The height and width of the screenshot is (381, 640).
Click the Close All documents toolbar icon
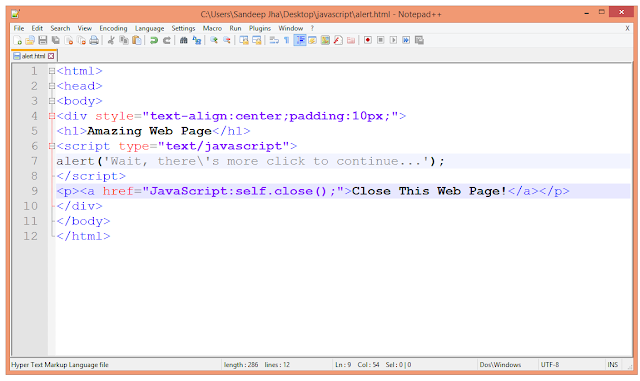coord(81,40)
